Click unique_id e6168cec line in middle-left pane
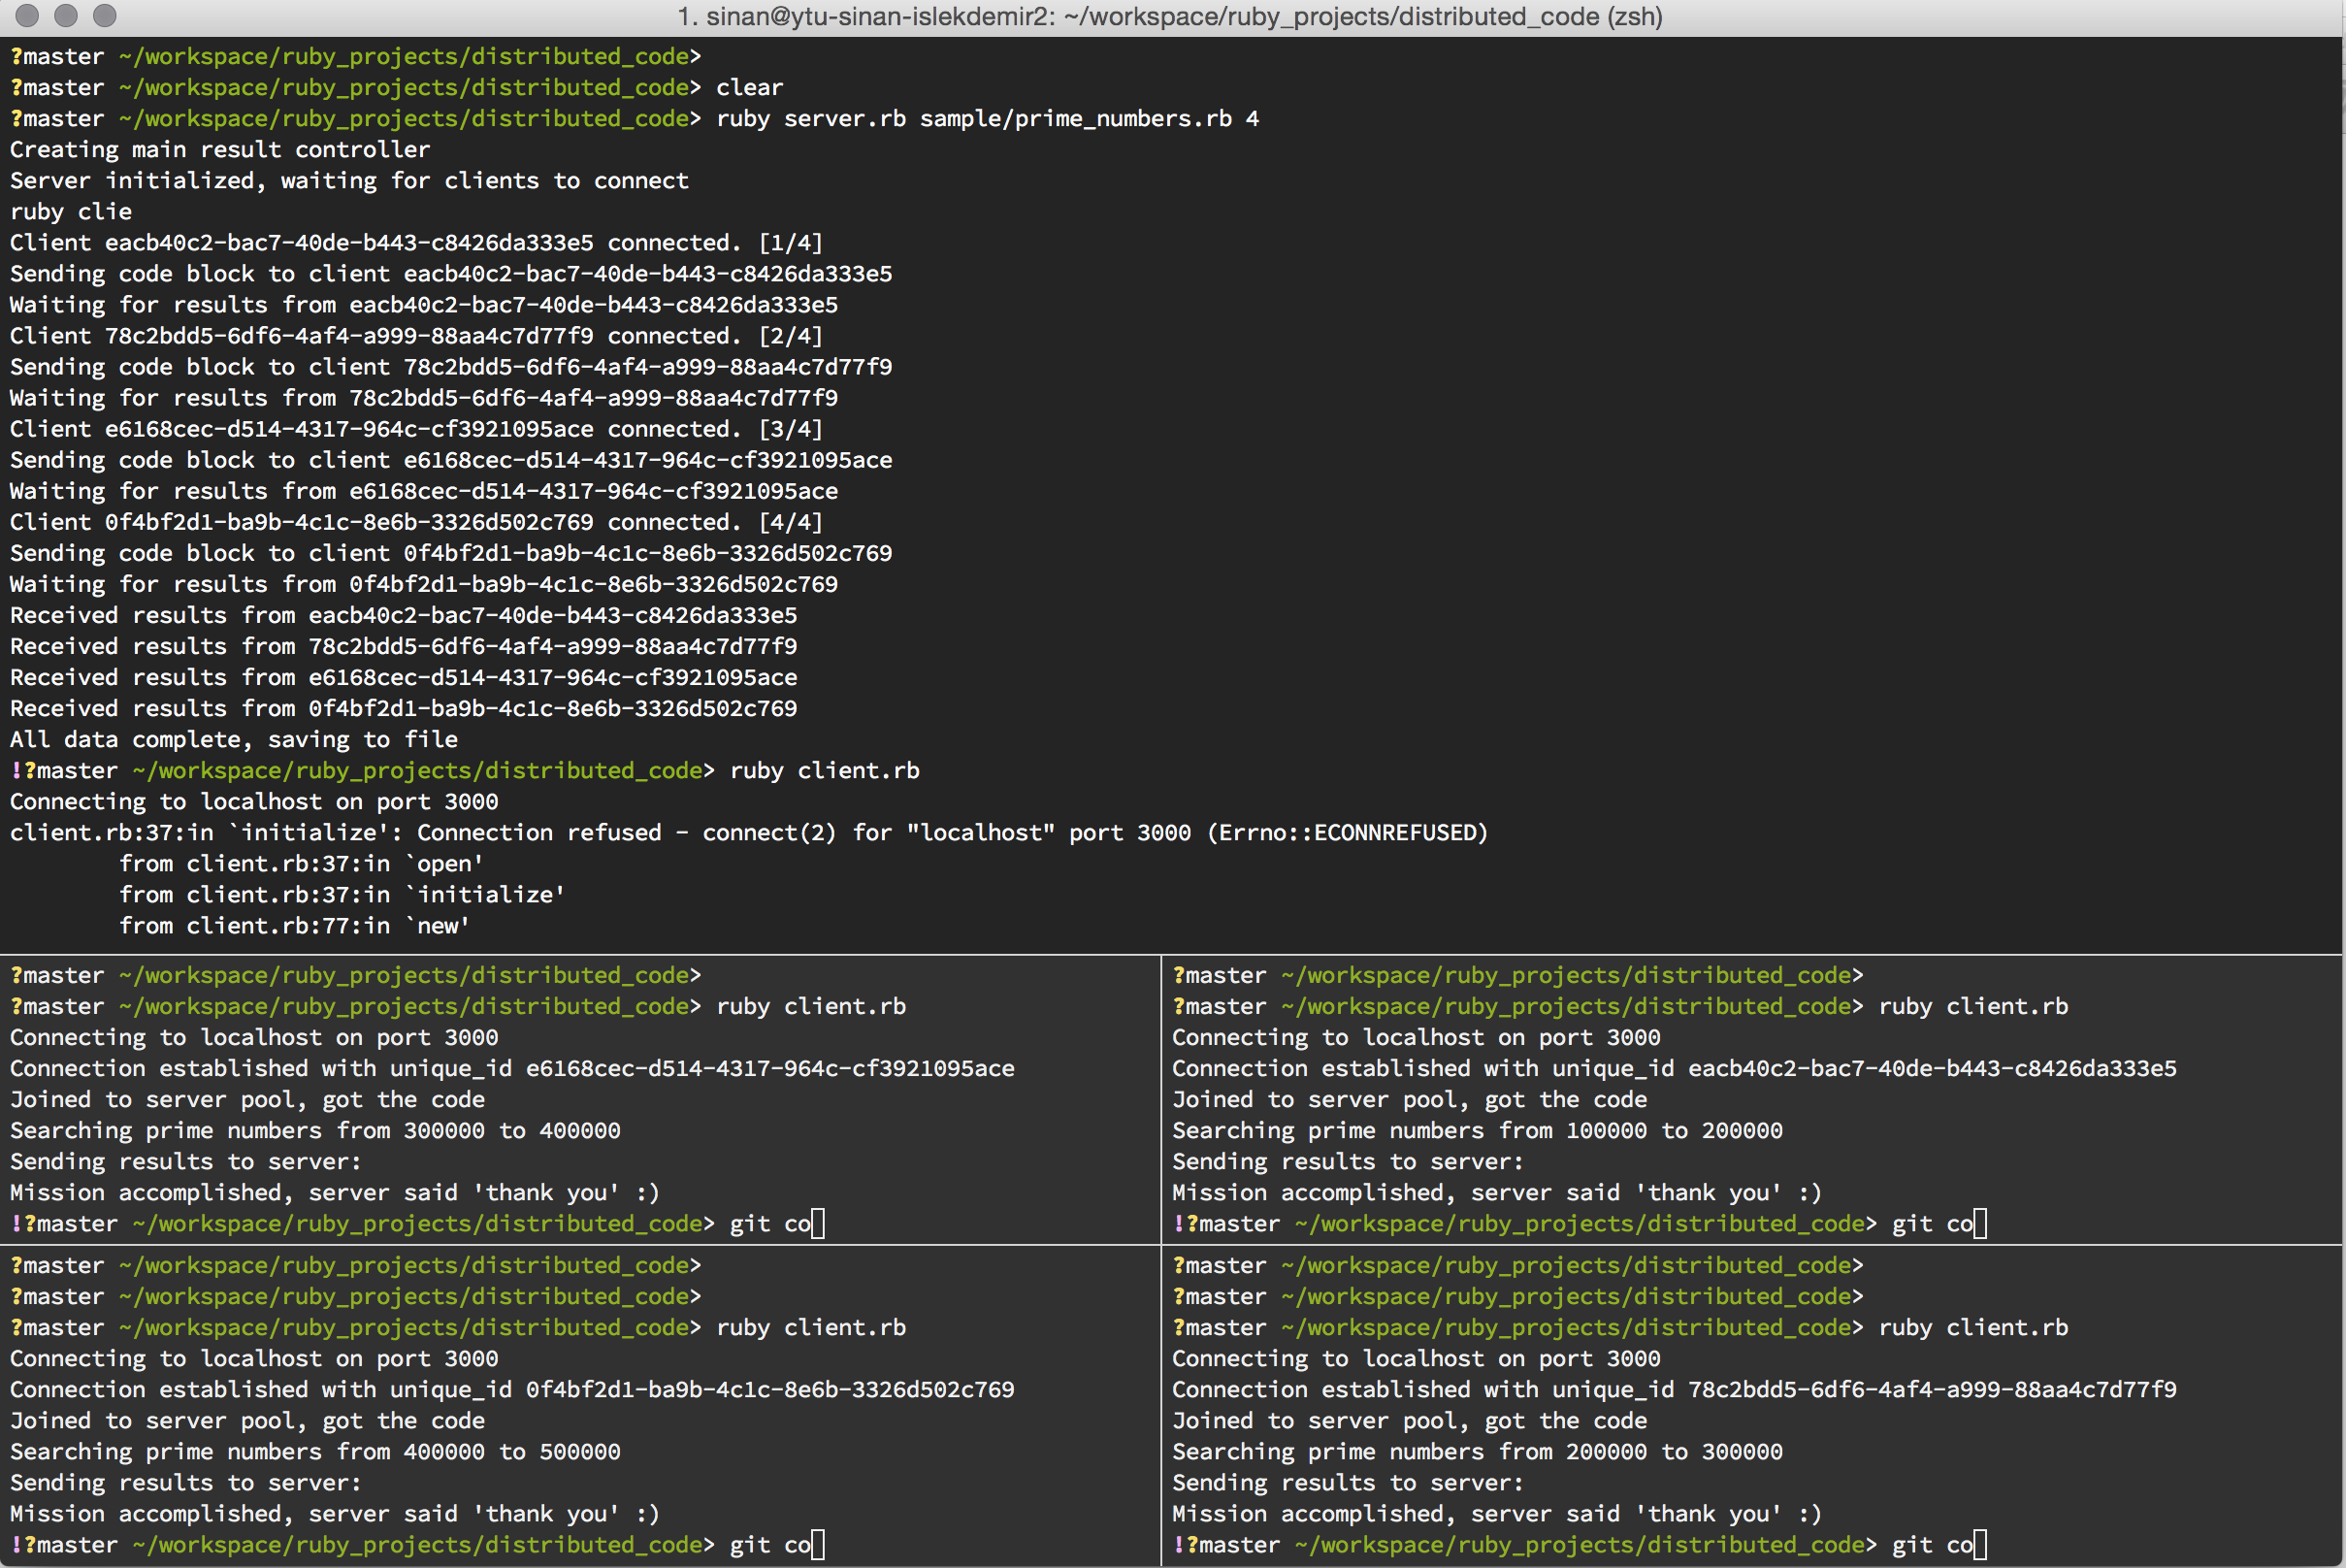Image resolution: width=2346 pixels, height=1568 pixels. pyautogui.click(x=512, y=1067)
